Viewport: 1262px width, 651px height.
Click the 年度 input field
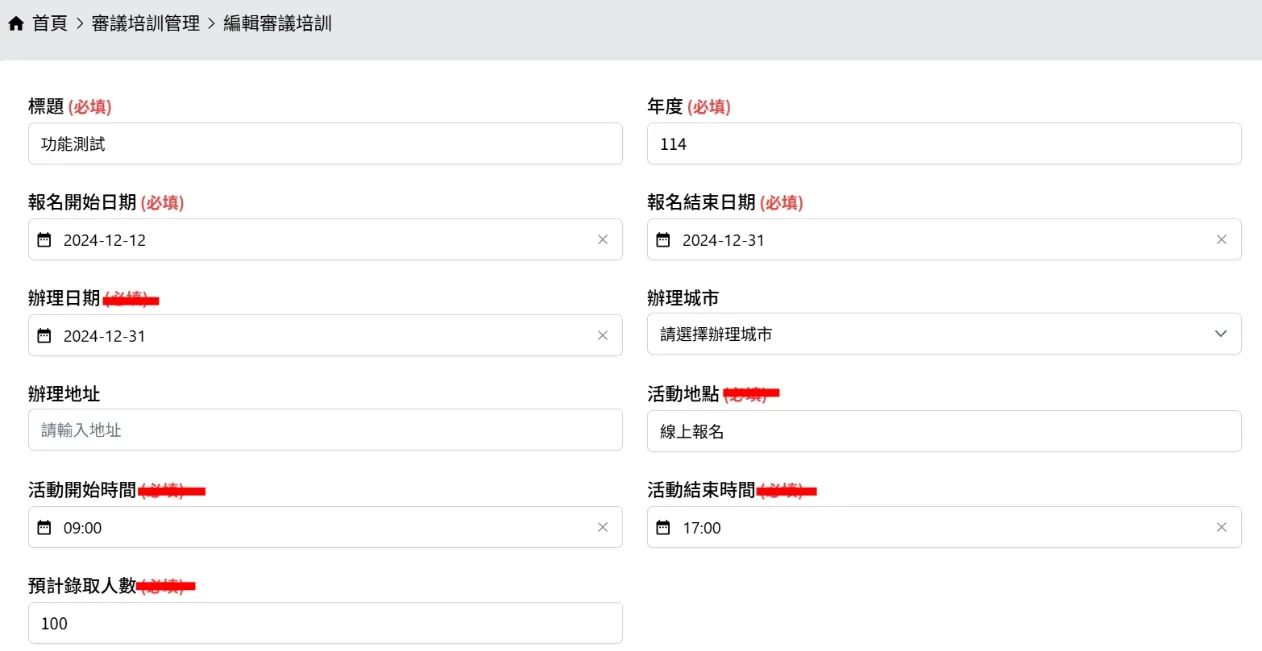click(943, 144)
